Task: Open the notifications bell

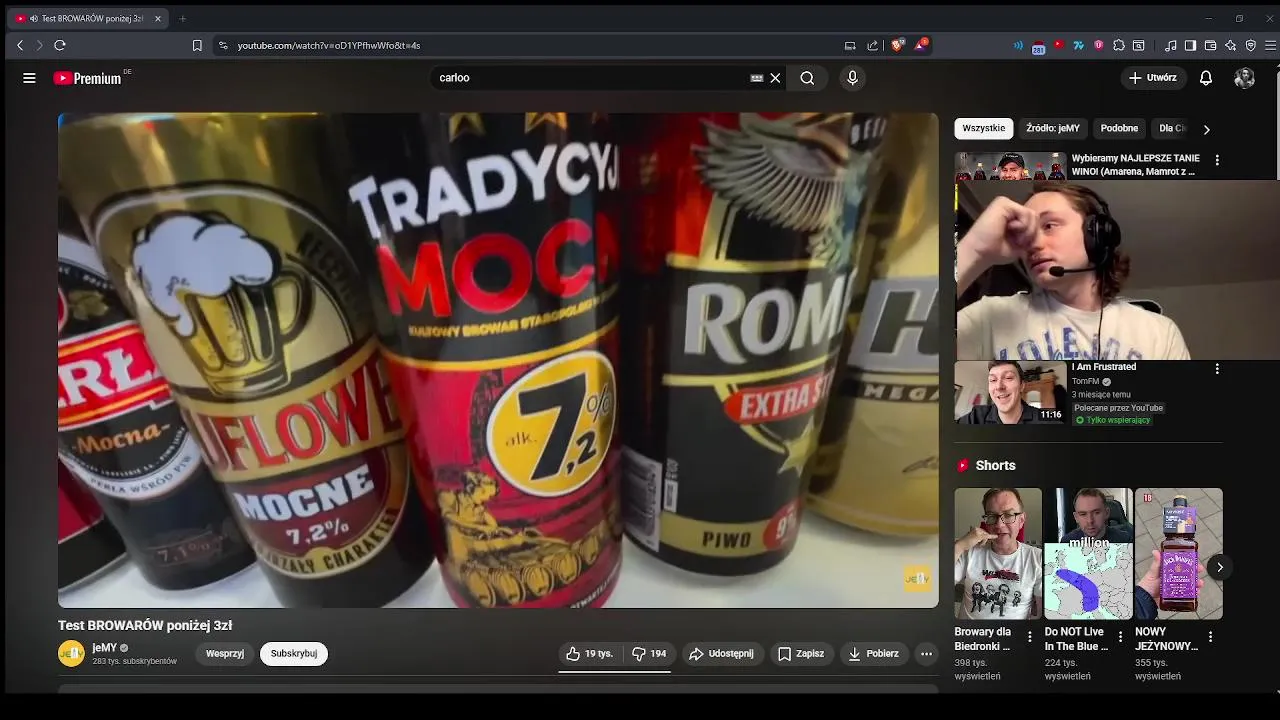Action: pyautogui.click(x=1206, y=78)
